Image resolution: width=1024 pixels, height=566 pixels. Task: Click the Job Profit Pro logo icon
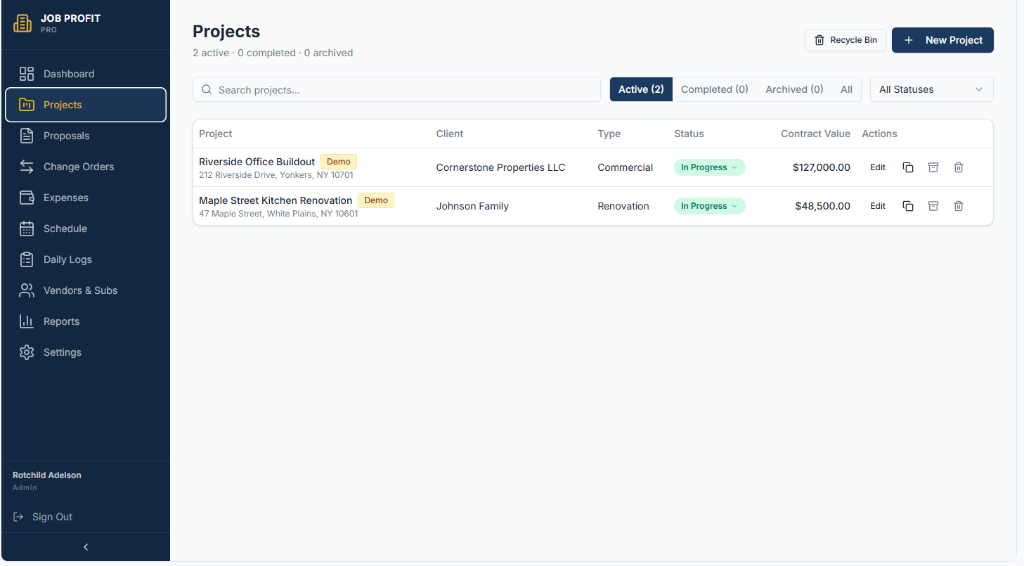pos(22,23)
